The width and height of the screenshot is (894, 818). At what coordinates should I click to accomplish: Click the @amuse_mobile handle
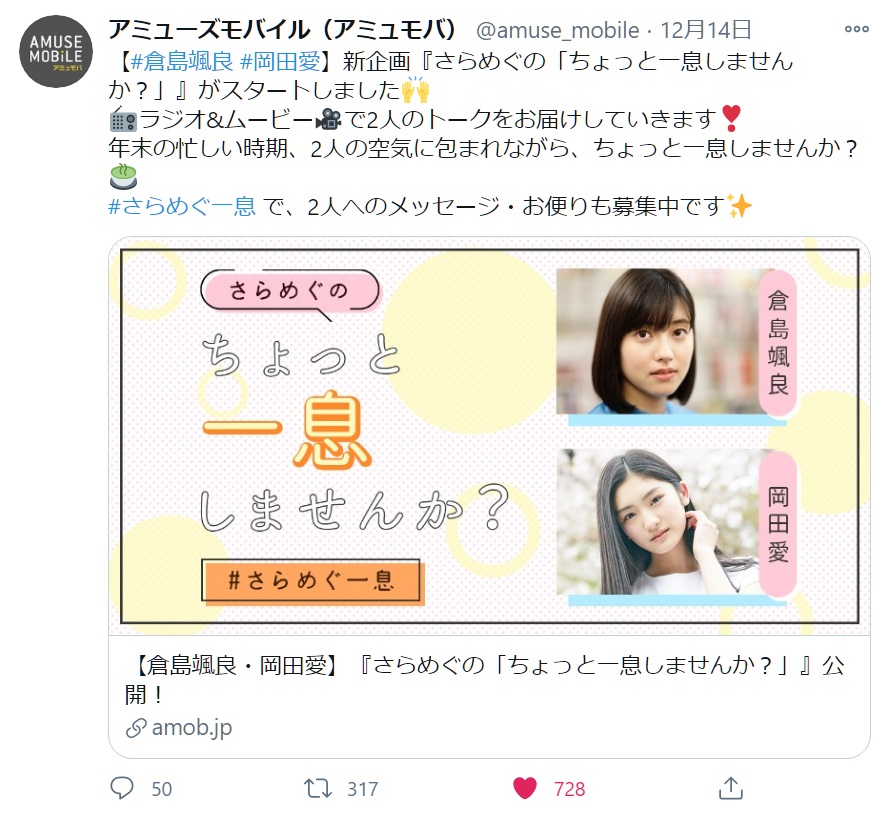tap(557, 30)
